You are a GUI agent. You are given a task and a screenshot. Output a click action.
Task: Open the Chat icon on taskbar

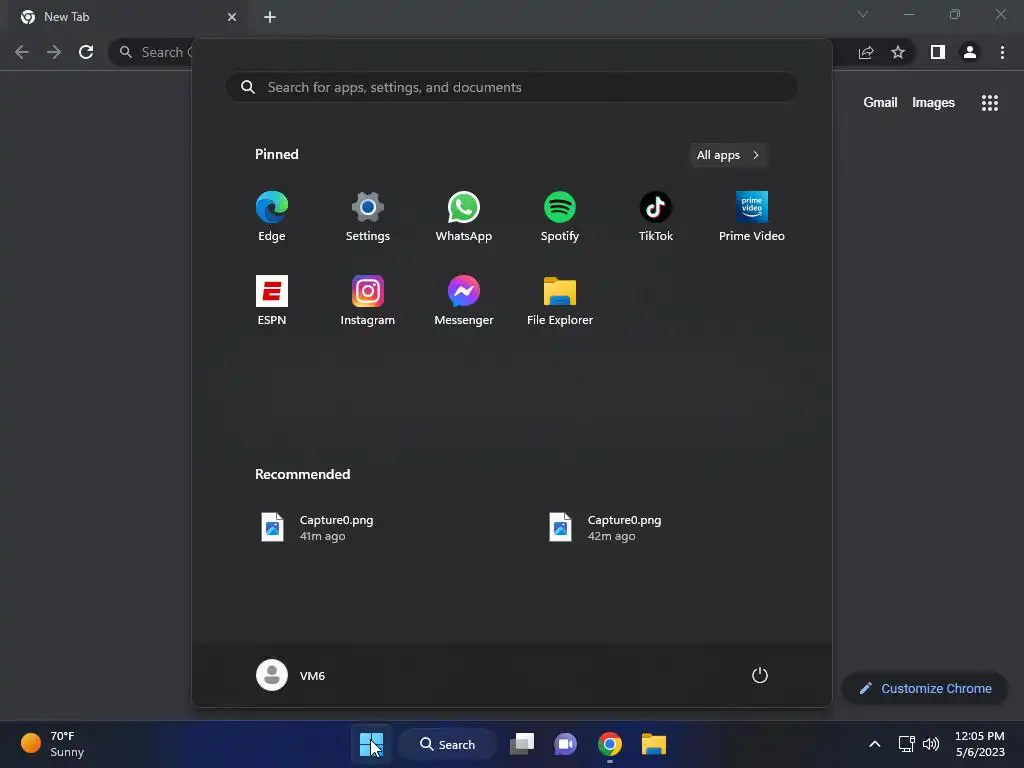(566, 744)
